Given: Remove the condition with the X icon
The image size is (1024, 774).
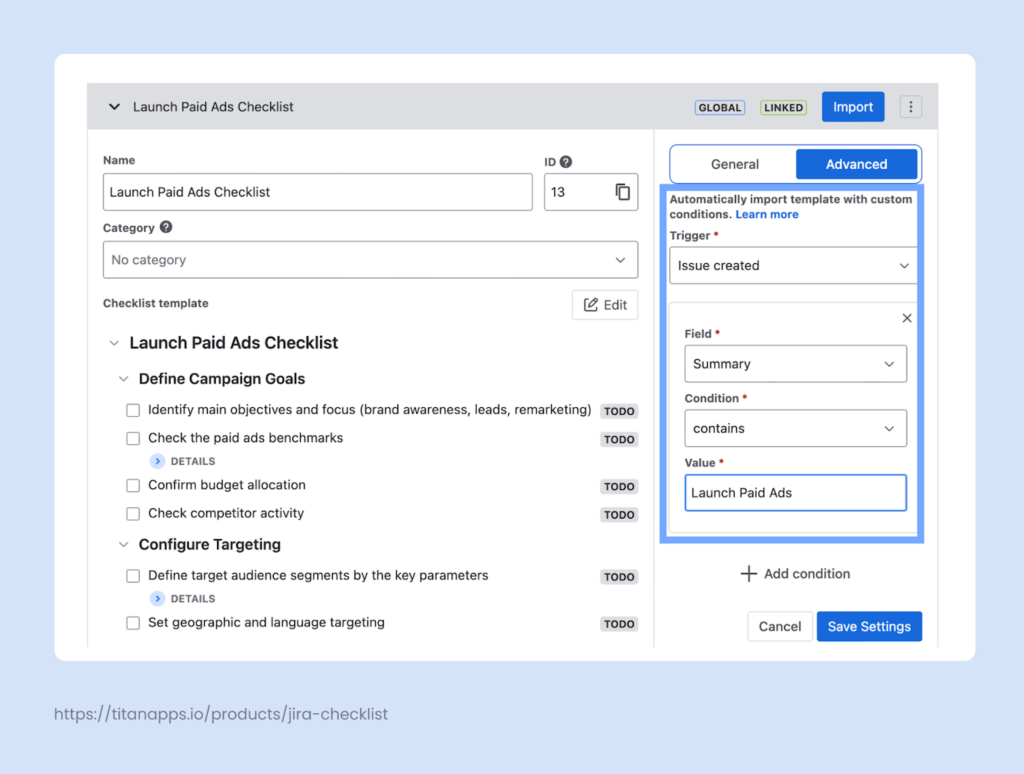Looking at the screenshot, I should click(907, 318).
